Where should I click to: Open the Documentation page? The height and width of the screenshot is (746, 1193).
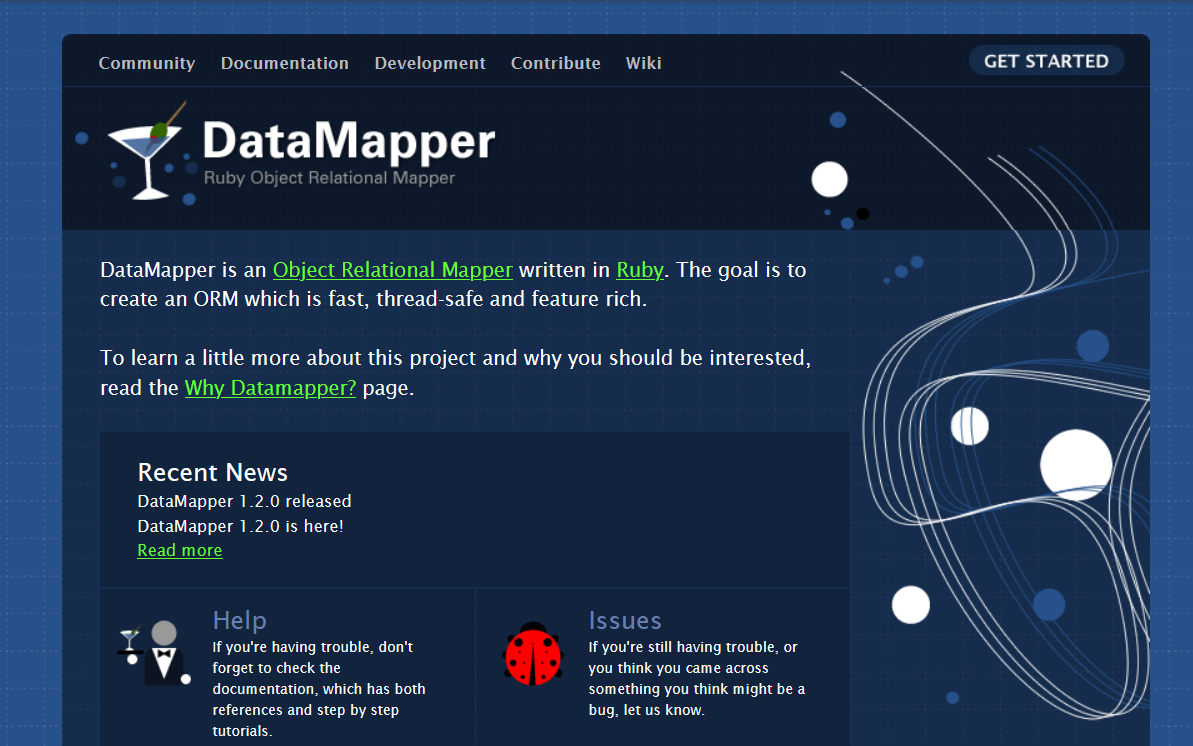tap(284, 63)
